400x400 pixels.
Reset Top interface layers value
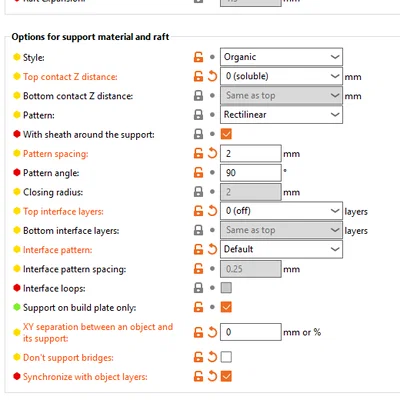pos(212,211)
